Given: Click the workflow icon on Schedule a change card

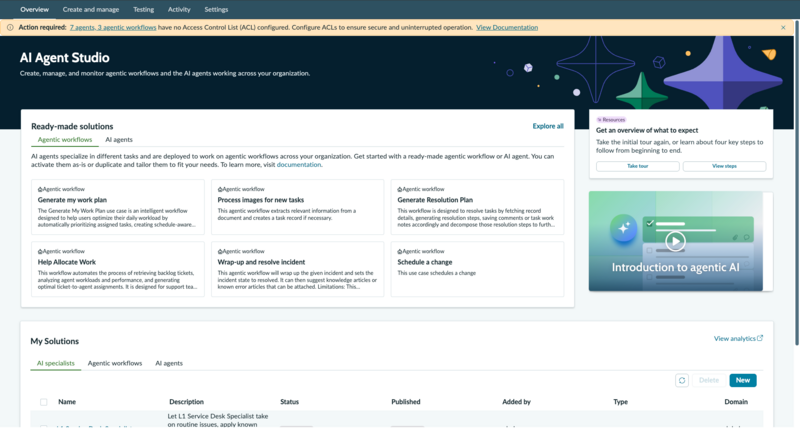Looking at the screenshot, I should [x=399, y=251].
